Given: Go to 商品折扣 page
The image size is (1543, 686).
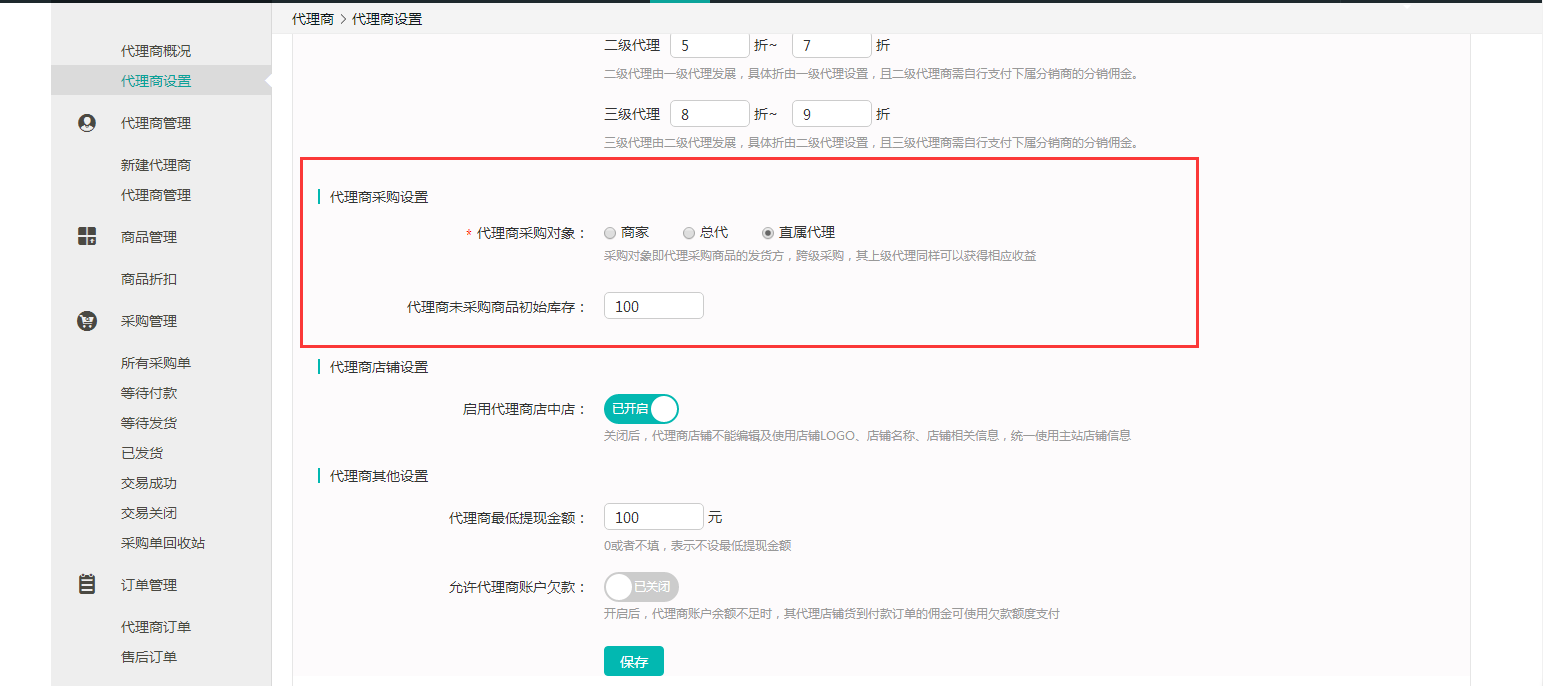Looking at the screenshot, I should click(148, 279).
